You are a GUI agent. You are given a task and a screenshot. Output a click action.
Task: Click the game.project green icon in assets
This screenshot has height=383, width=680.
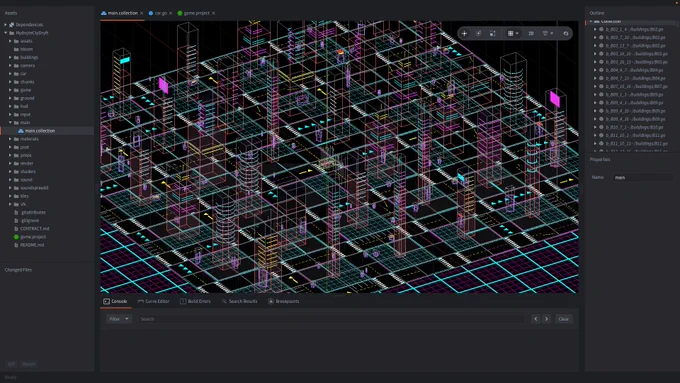pyautogui.click(x=16, y=237)
